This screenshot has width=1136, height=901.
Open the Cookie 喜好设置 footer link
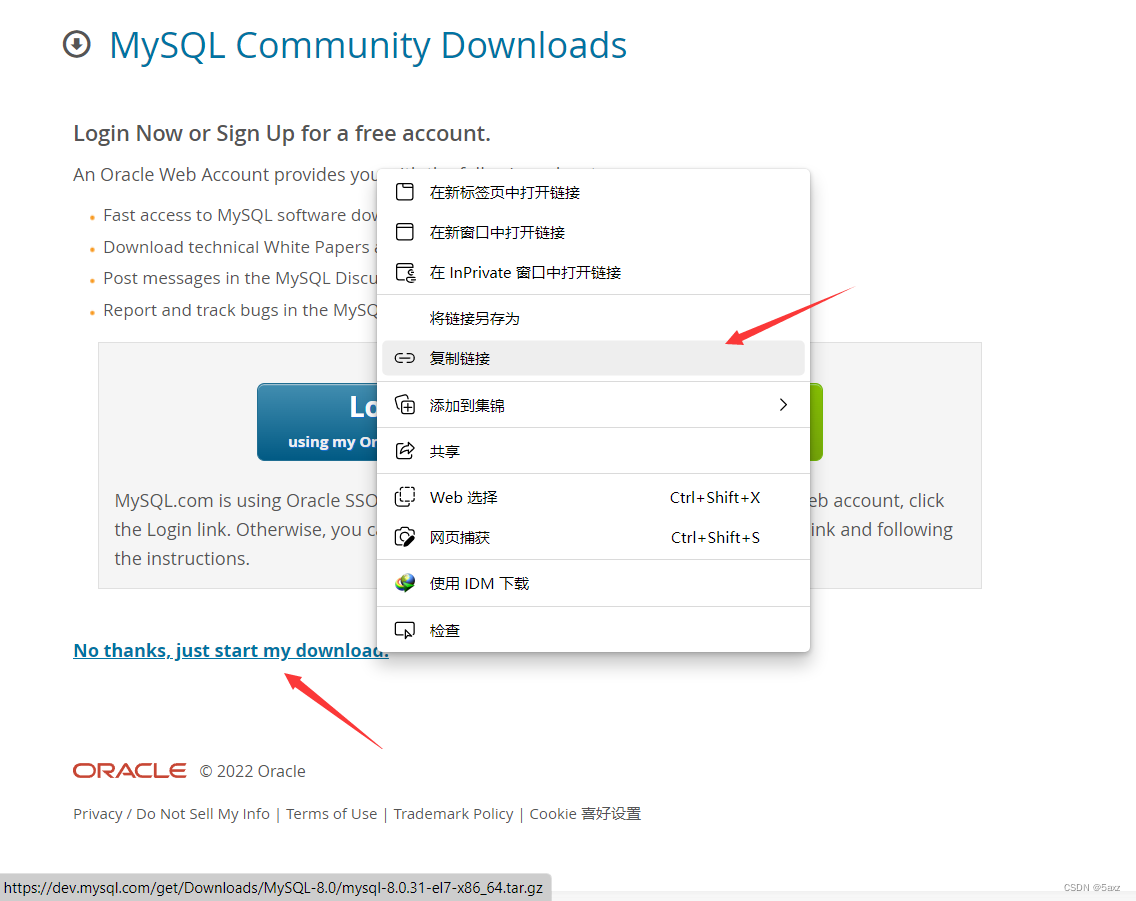coord(585,813)
